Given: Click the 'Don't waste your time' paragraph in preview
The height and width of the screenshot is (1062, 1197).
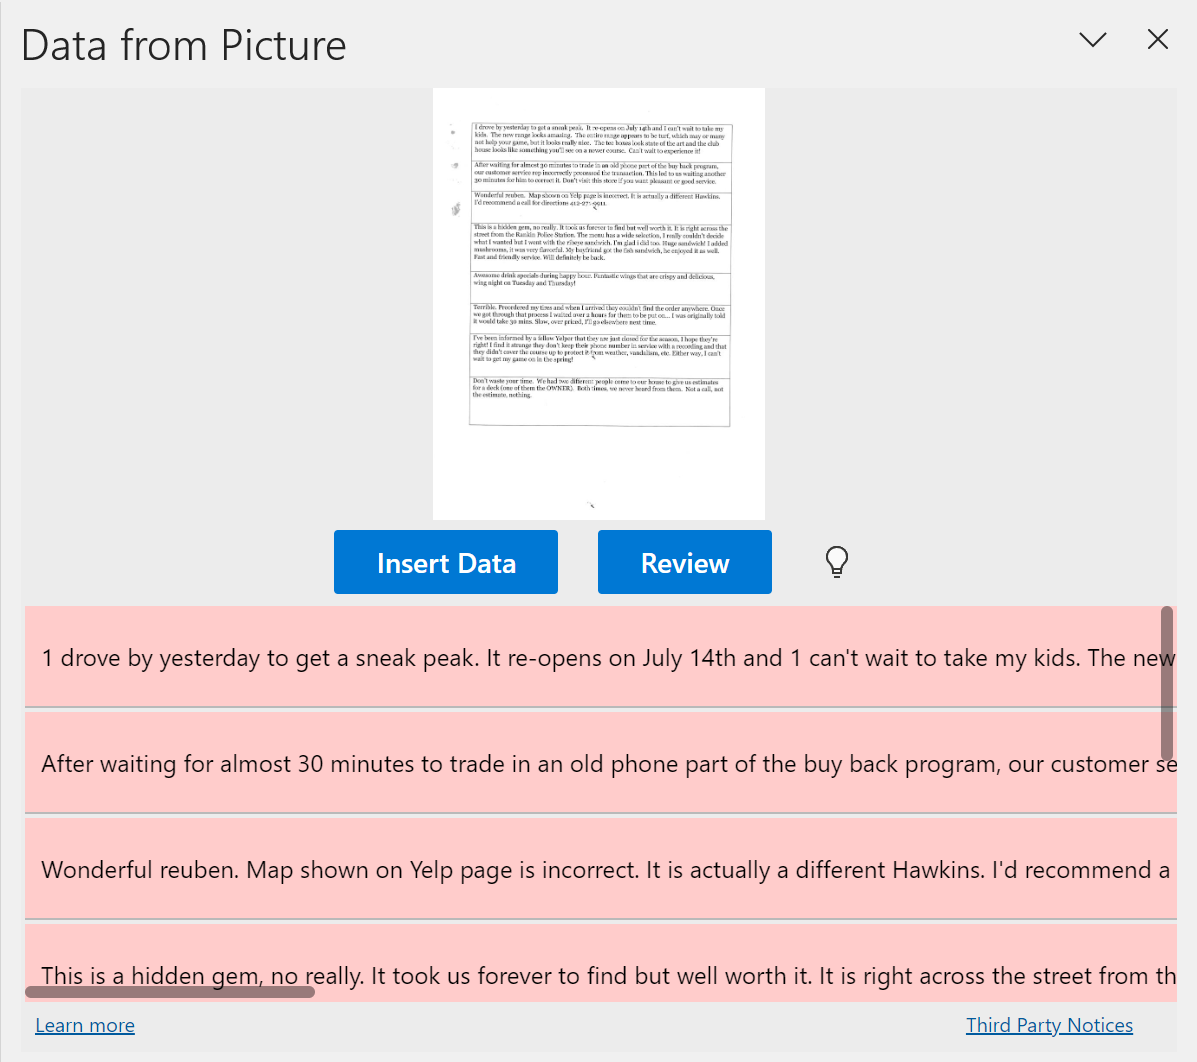Looking at the screenshot, I should pyautogui.click(x=599, y=388).
